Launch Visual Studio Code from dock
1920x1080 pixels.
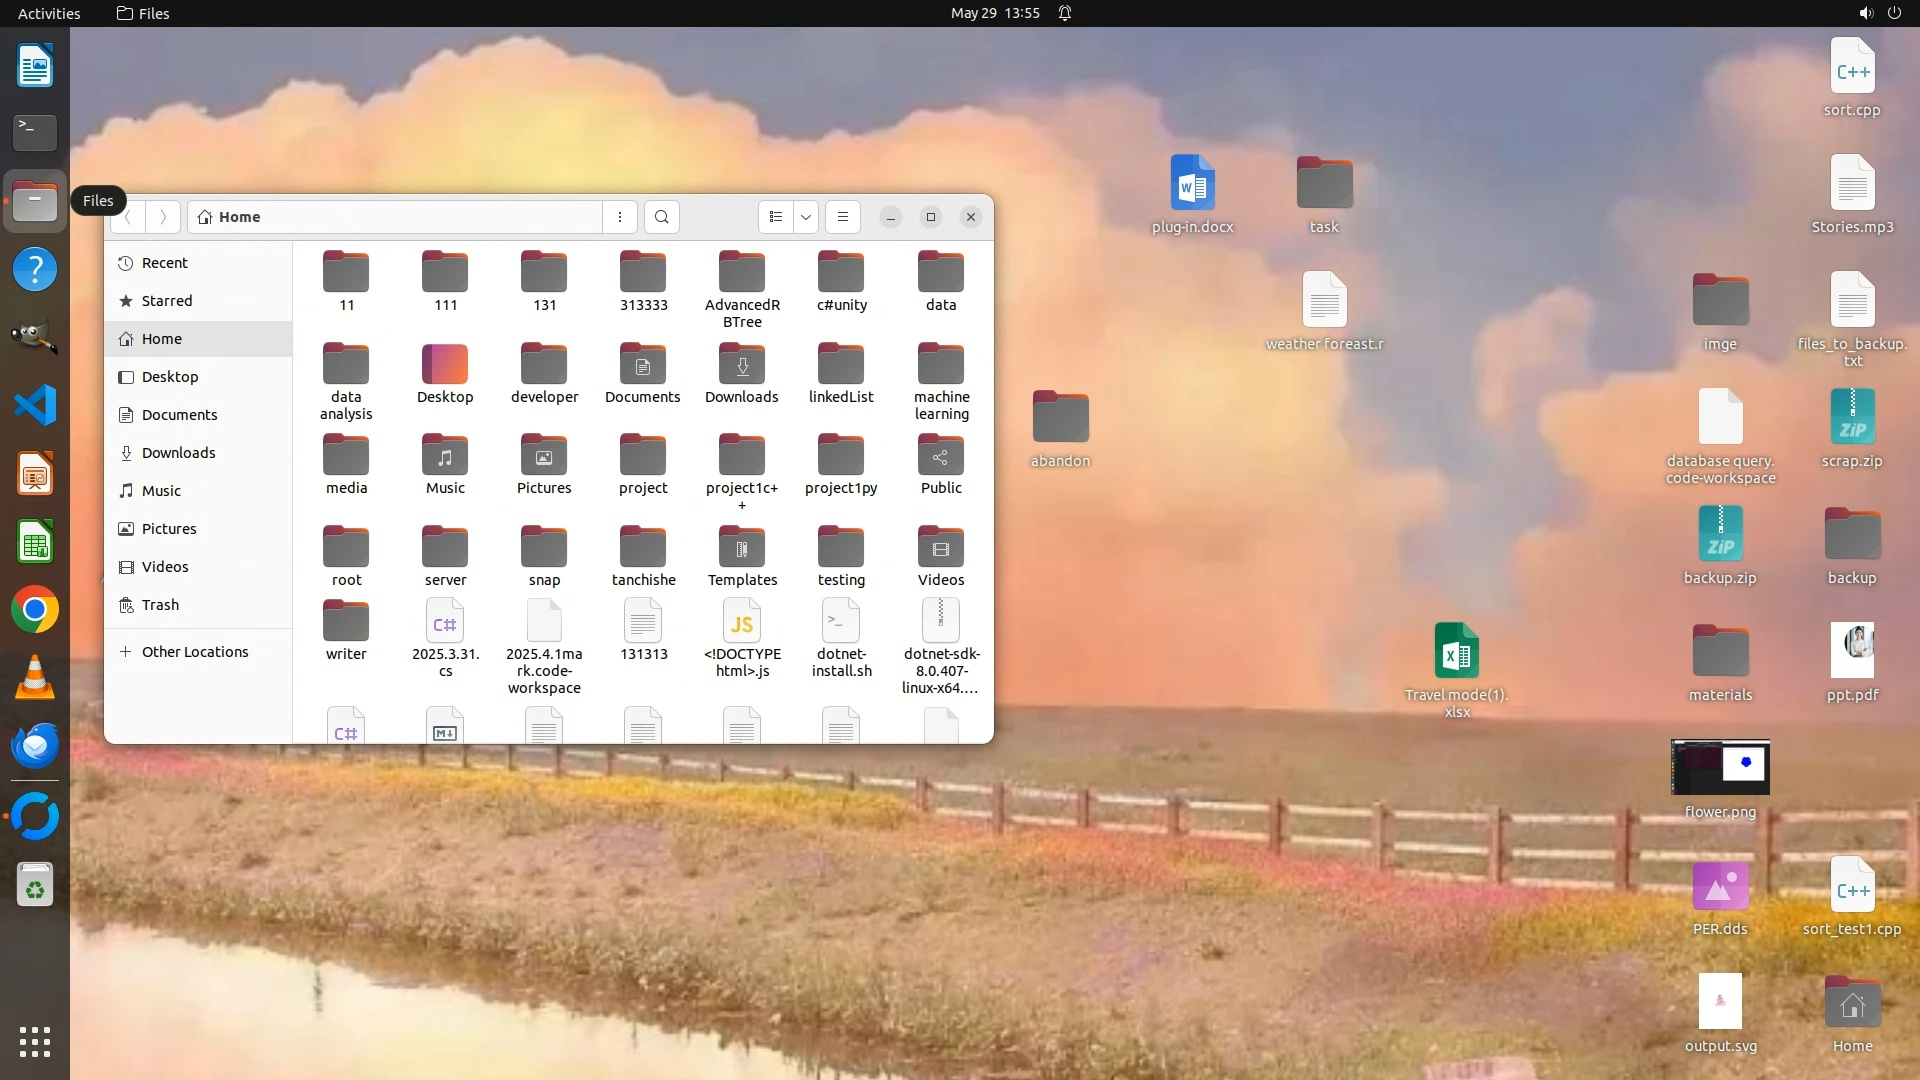pyautogui.click(x=35, y=405)
